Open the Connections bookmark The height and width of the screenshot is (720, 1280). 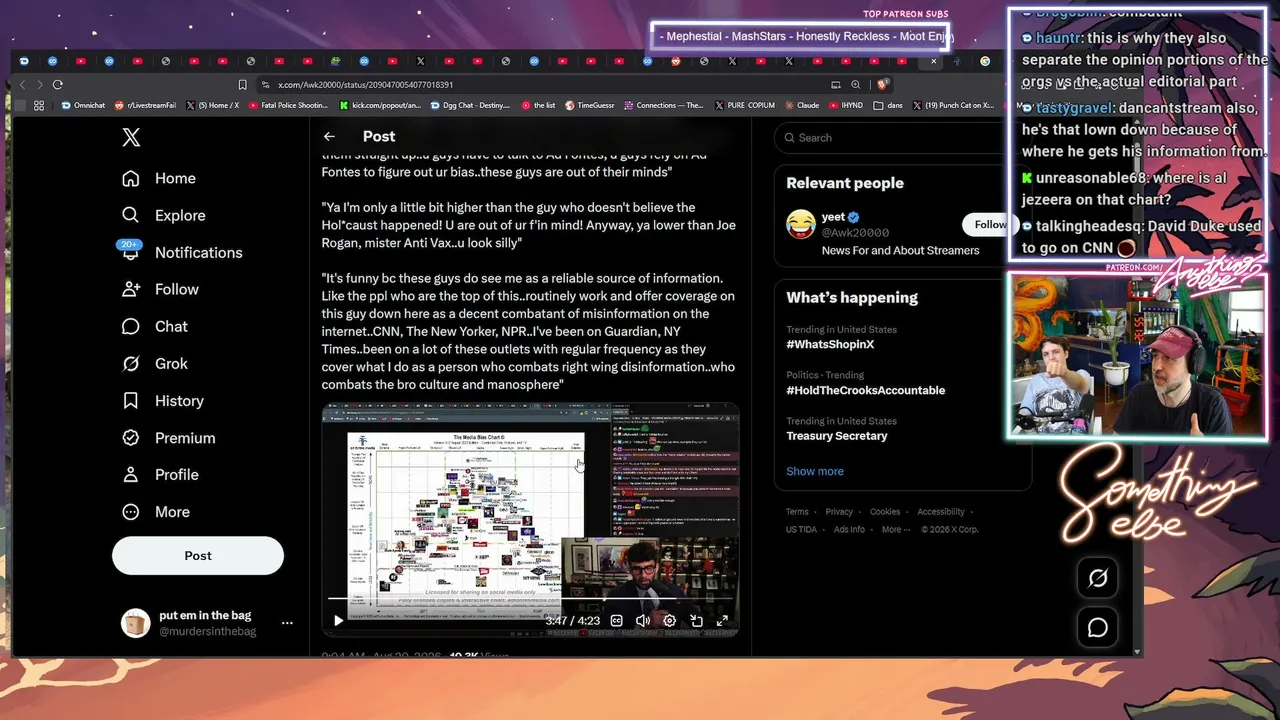pos(664,105)
